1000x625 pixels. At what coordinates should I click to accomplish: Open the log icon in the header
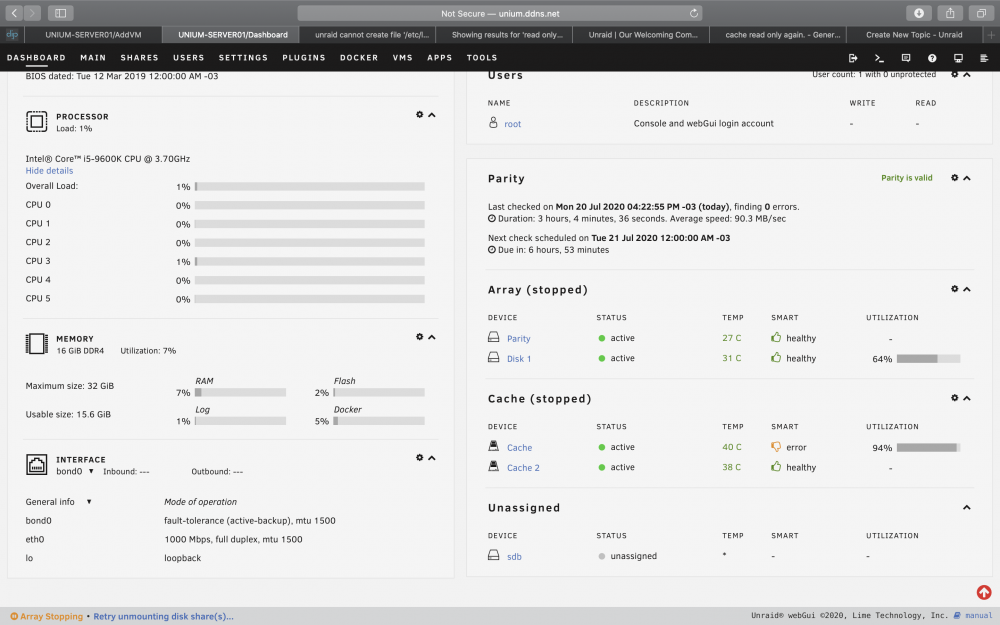click(x=984, y=58)
